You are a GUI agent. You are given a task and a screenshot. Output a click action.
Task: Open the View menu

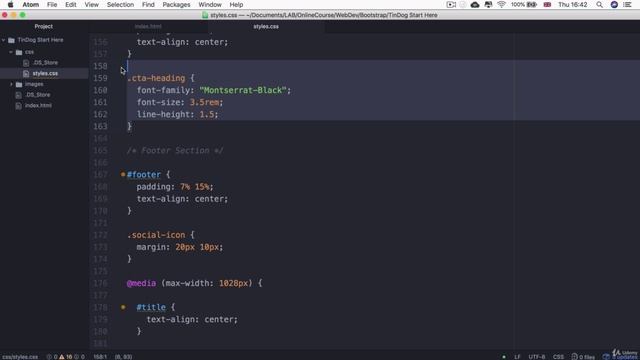[91, 4]
